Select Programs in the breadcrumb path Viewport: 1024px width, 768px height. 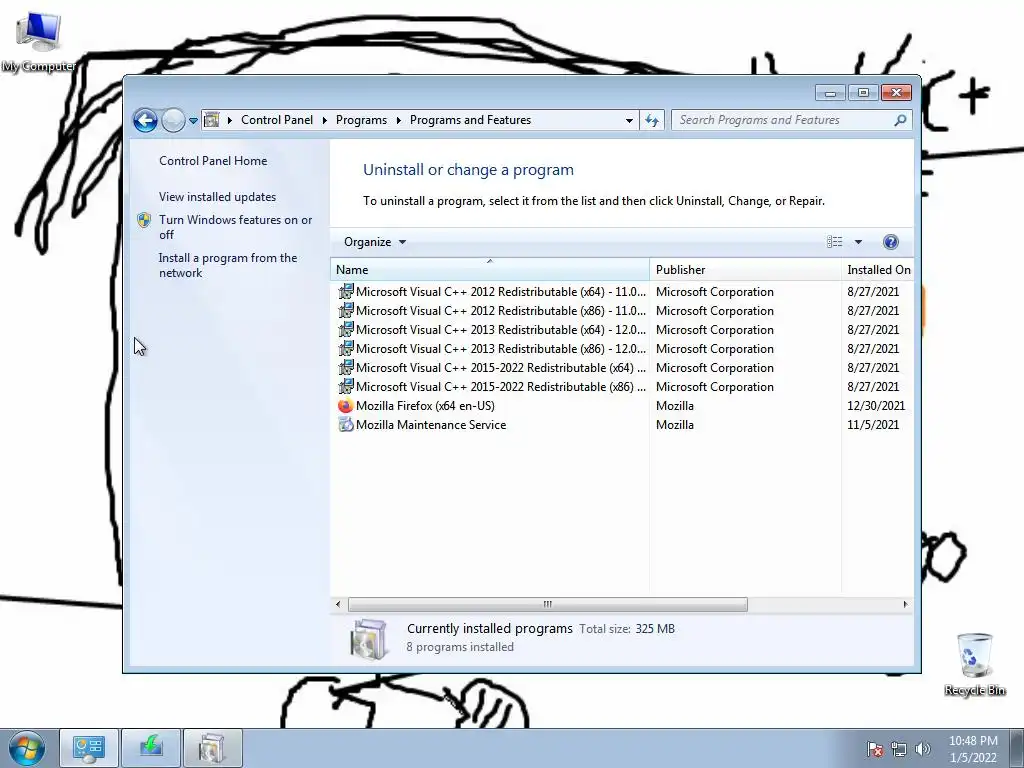(x=361, y=120)
